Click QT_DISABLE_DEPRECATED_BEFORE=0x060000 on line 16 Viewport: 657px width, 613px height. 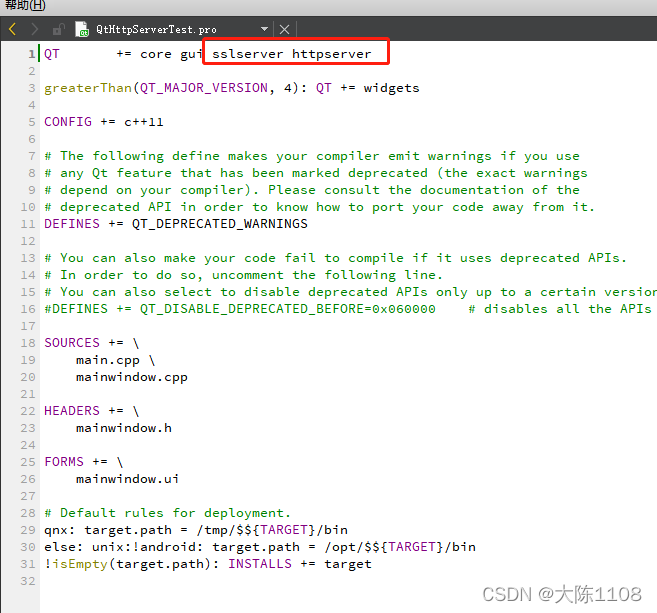(x=287, y=309)
